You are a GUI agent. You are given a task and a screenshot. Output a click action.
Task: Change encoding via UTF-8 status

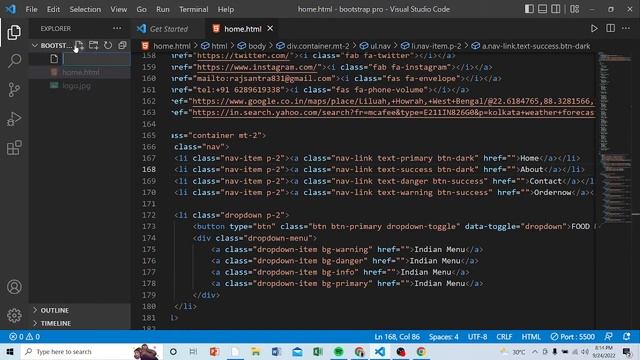(477, 337)
